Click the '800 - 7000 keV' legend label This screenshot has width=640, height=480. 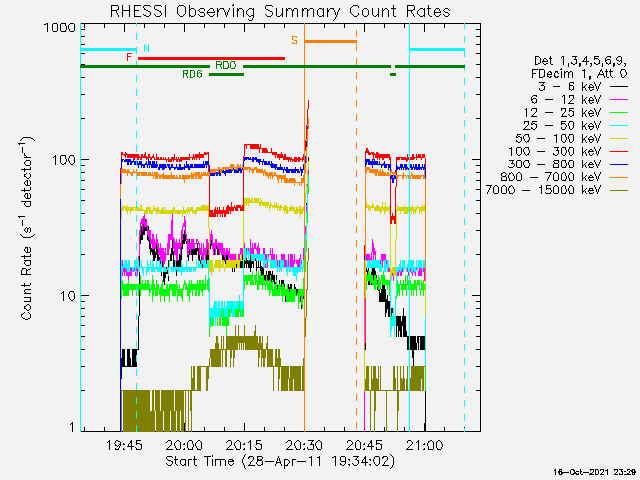[x=551, y=177]
